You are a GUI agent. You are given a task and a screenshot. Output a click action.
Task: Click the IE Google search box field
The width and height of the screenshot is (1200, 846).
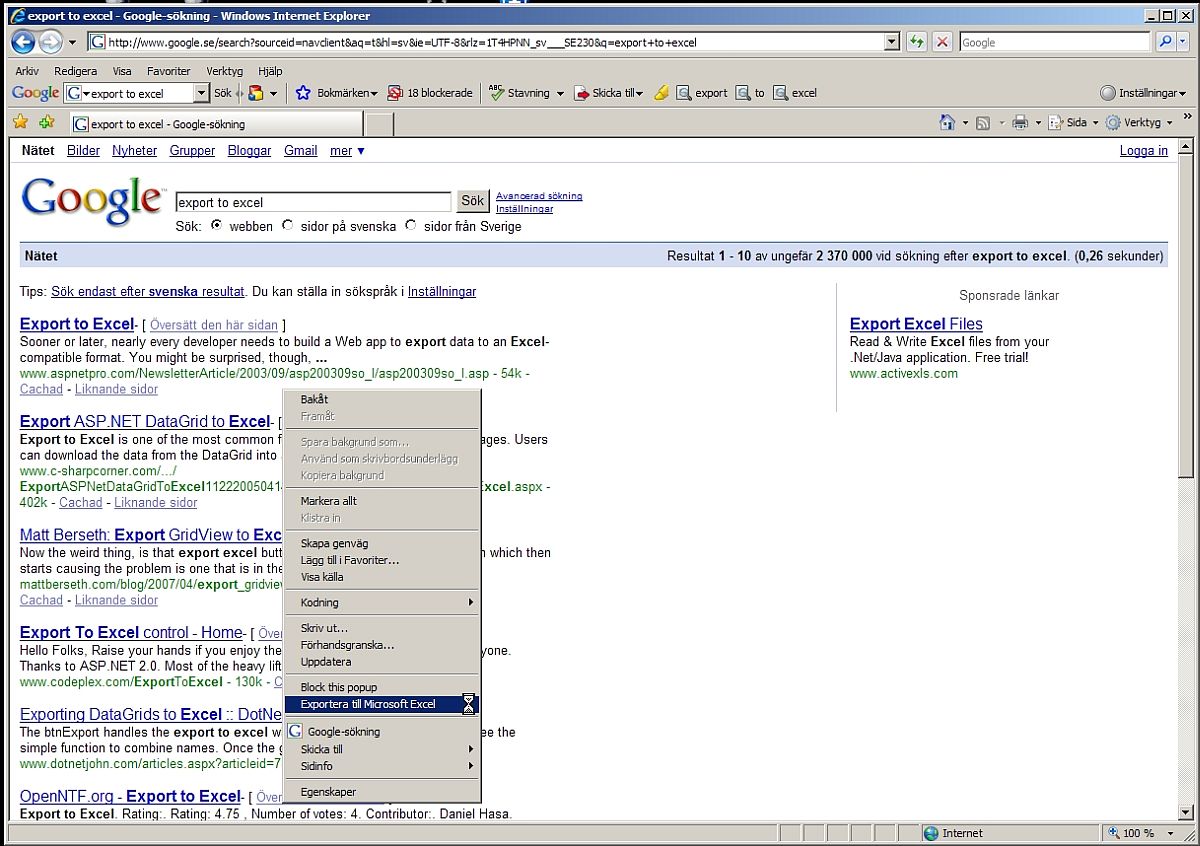point(1054,42)
